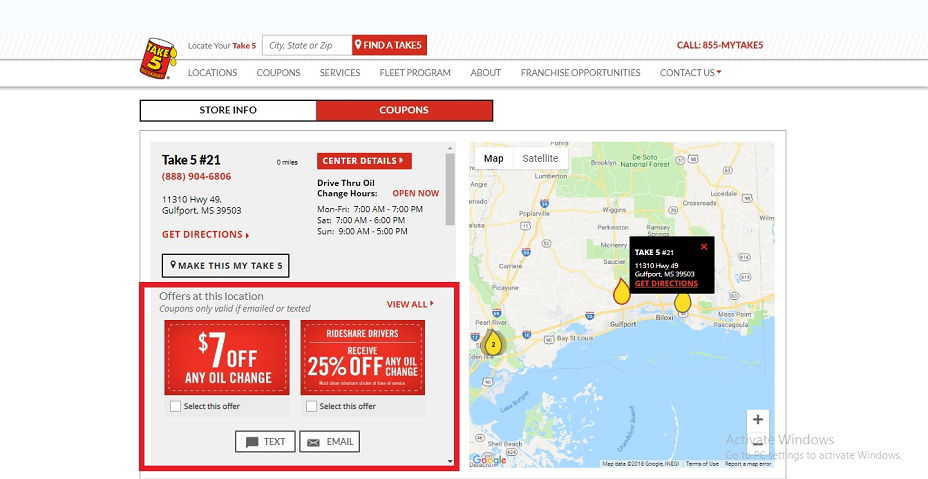Click the rideshare drivers 25% off coupon
The image size is (928, 479).
click(x=363, y=358)
